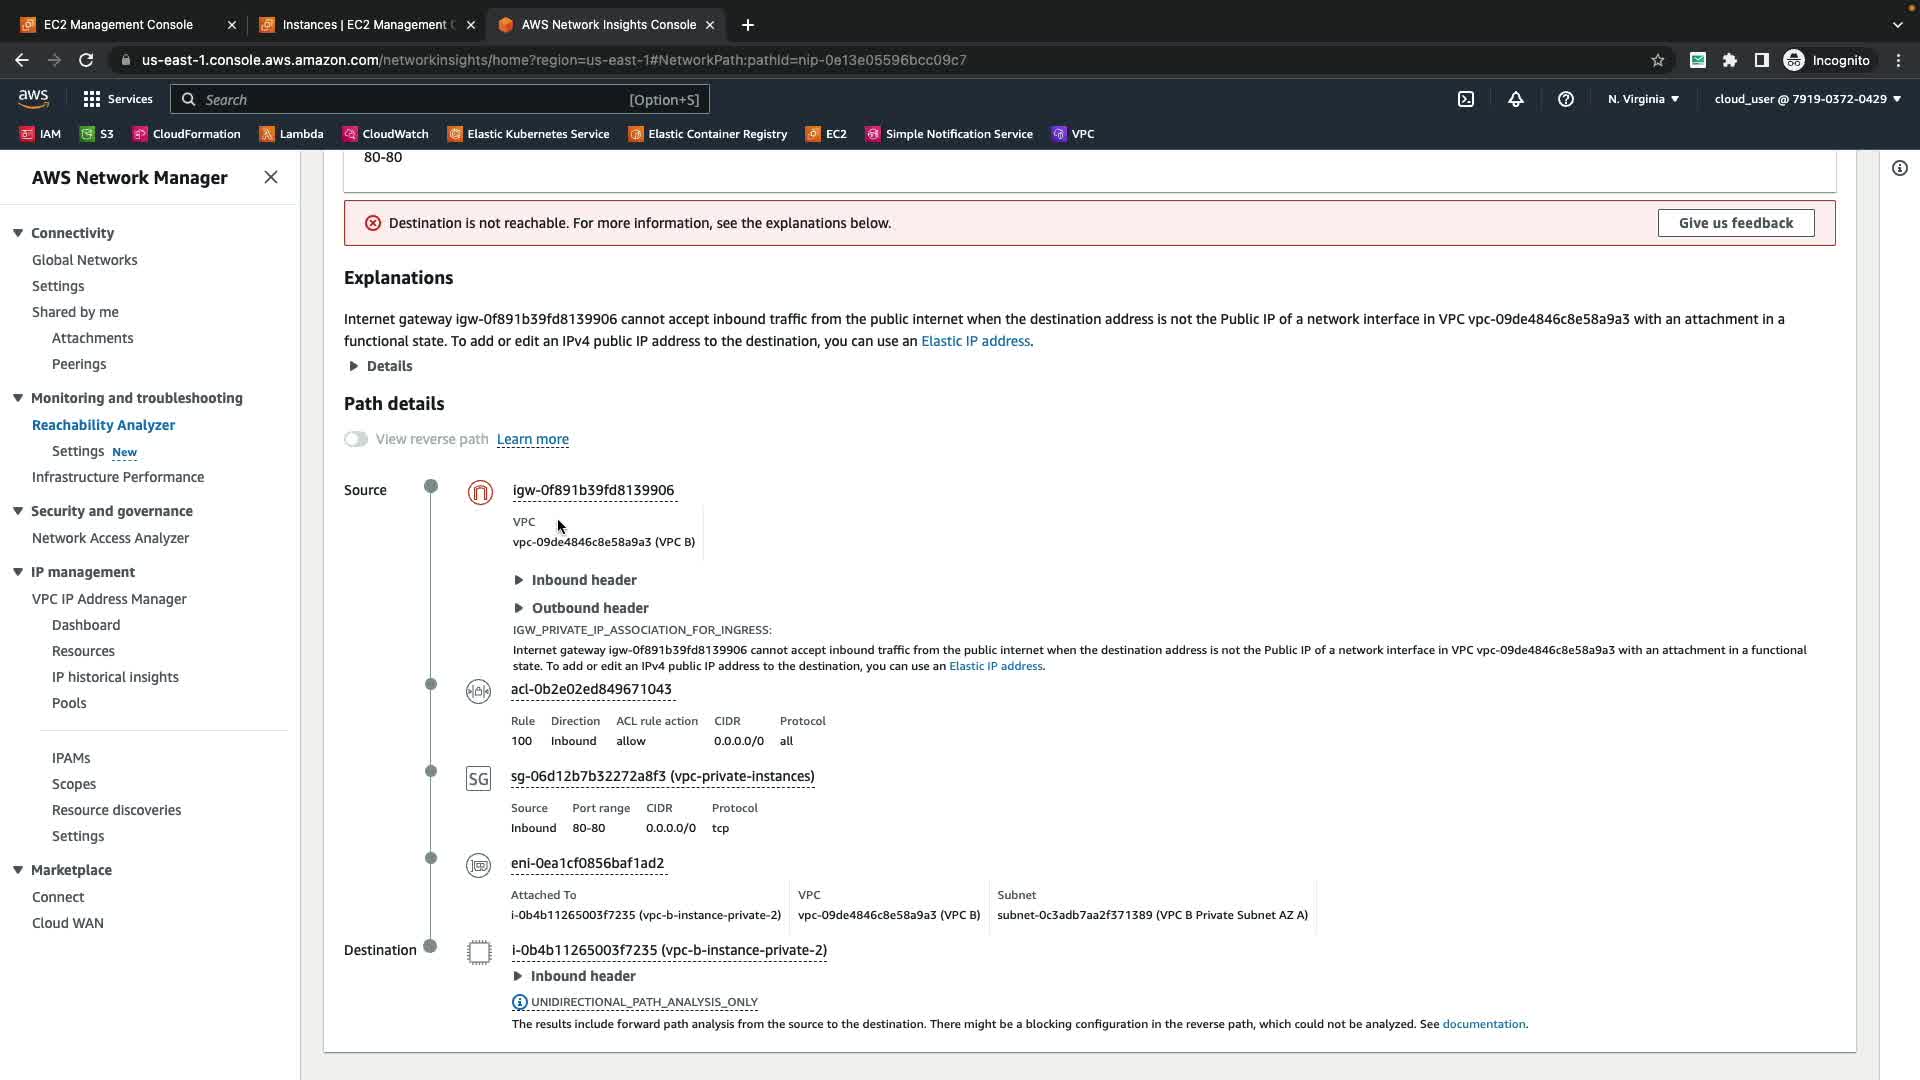The width and height of the screenshot is (1920, 1080).
Task: Open the help question mark icon
Action: (1566, 99)
